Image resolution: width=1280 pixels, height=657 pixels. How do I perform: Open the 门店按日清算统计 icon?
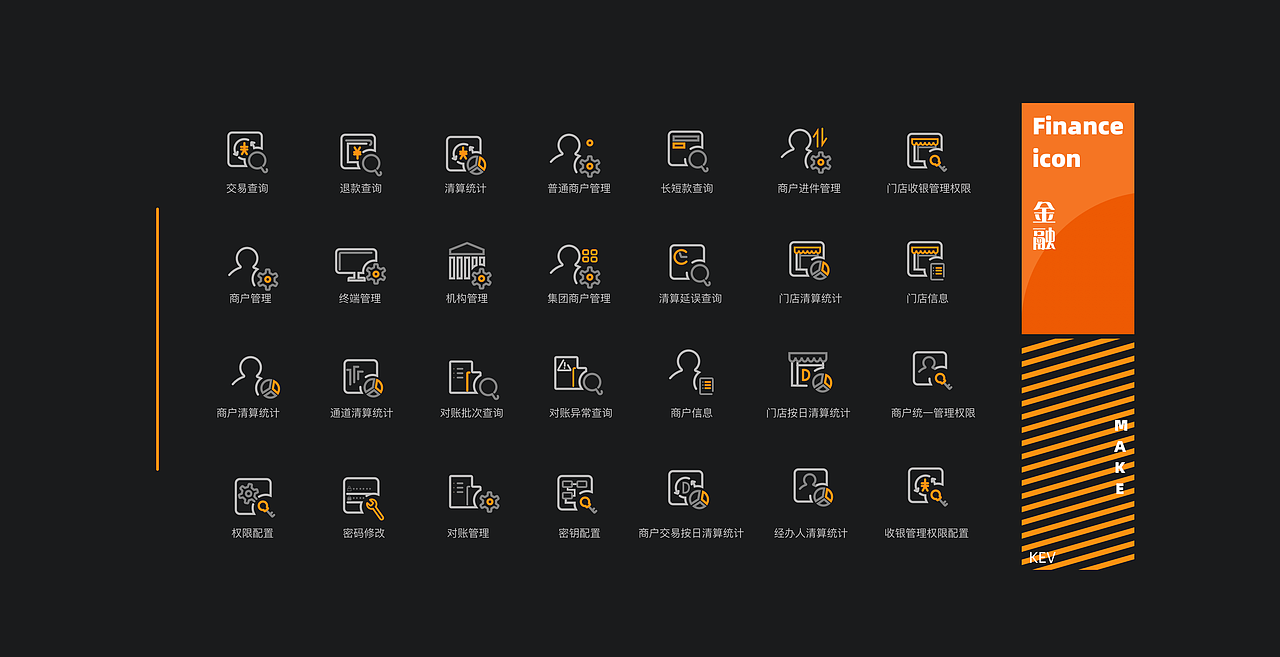tap(810, 371)
